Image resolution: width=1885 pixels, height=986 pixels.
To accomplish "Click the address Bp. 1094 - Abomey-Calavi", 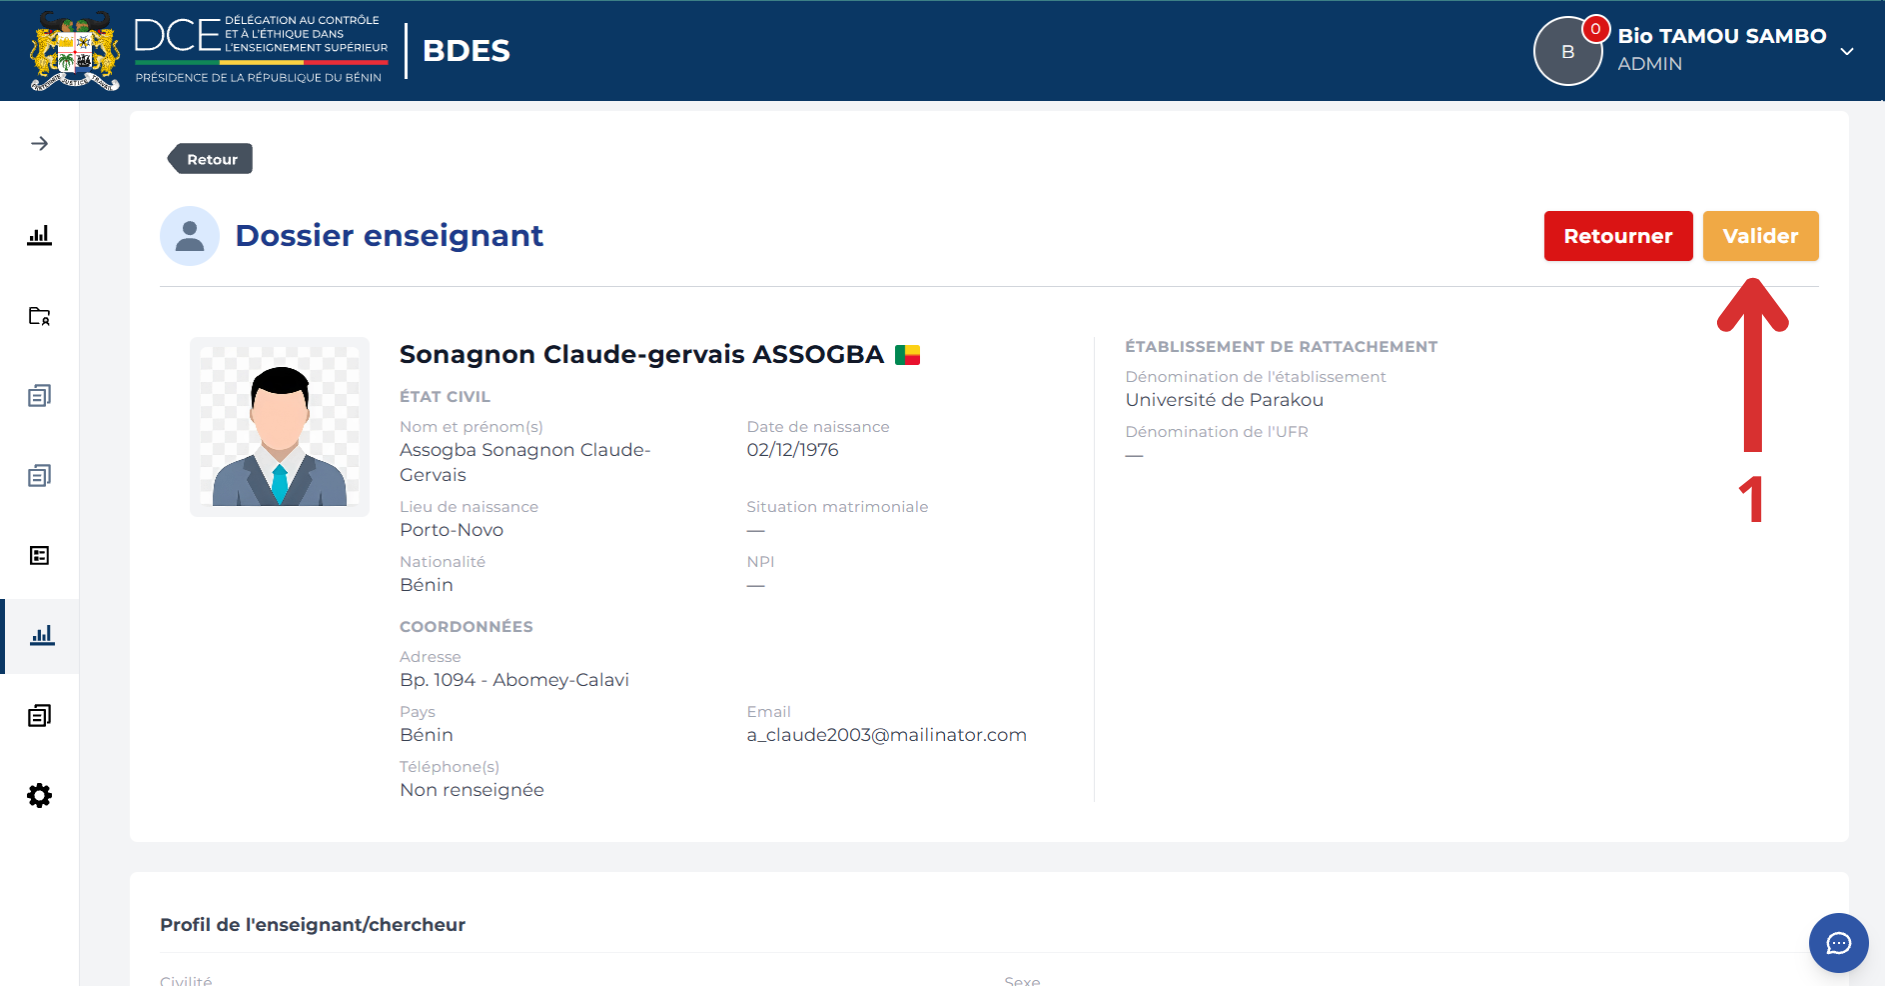I will pyautogui.click(x=514, y=680).
